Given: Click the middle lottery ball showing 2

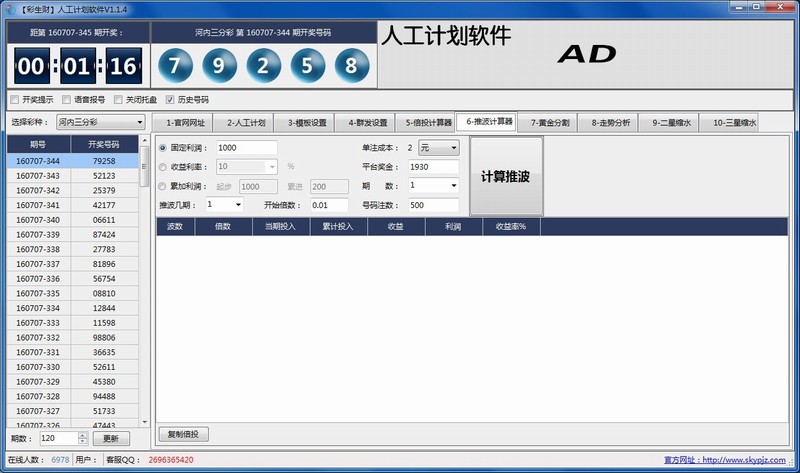Looking at the screenshot, I should (263, 67).
